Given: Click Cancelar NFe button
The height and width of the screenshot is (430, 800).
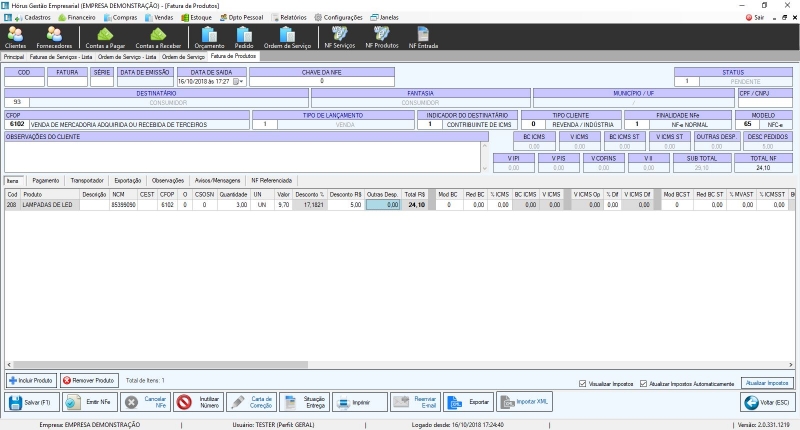Looking at the screenshot, I should pos(145,402).
